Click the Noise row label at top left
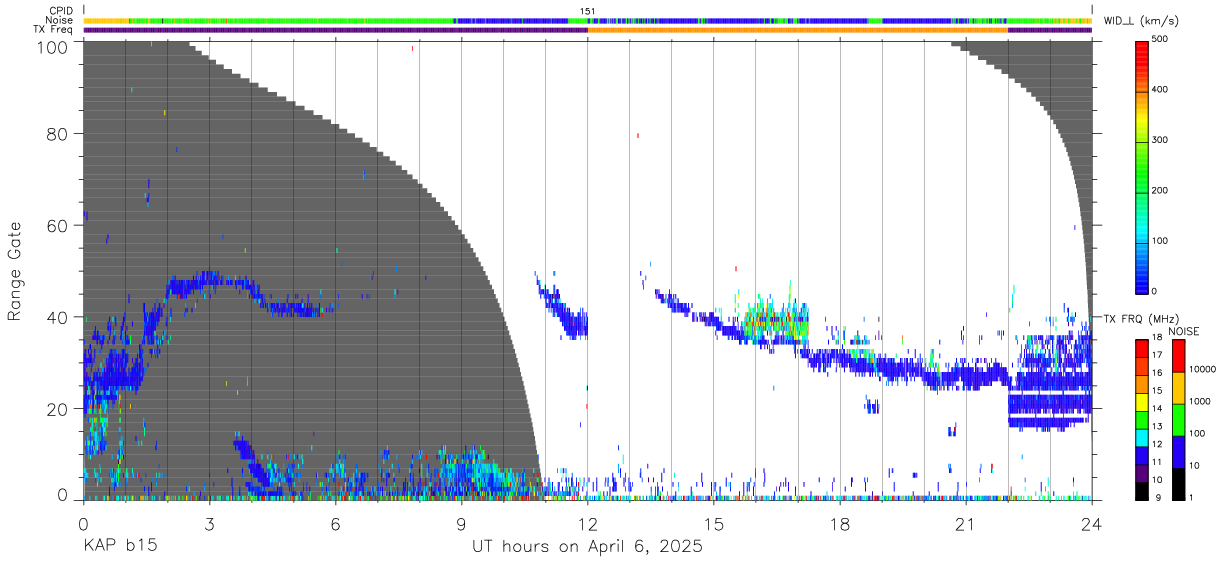1228x567 pixels. click(x=59, y=20)
